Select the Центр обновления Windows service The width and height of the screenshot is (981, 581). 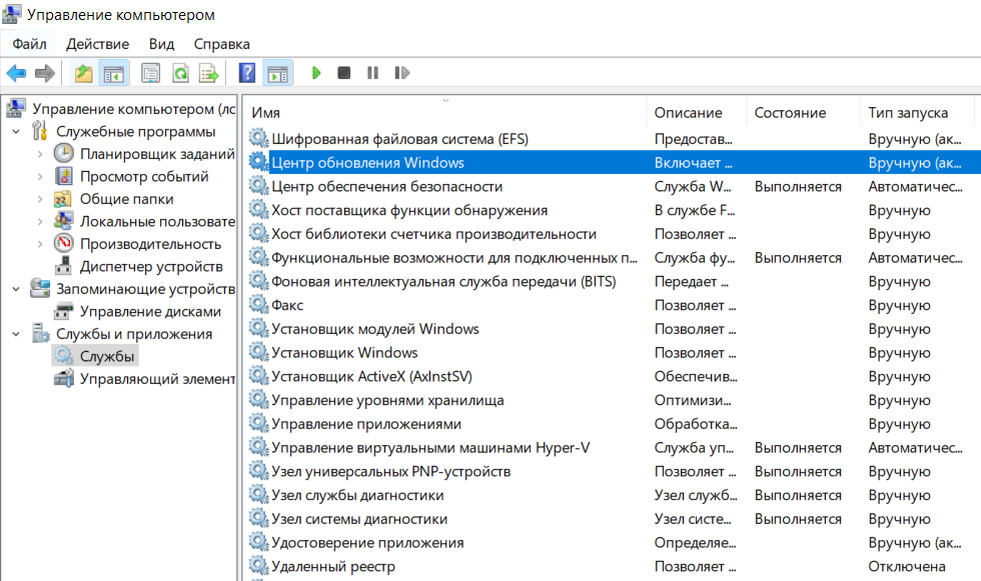(613, 163)
